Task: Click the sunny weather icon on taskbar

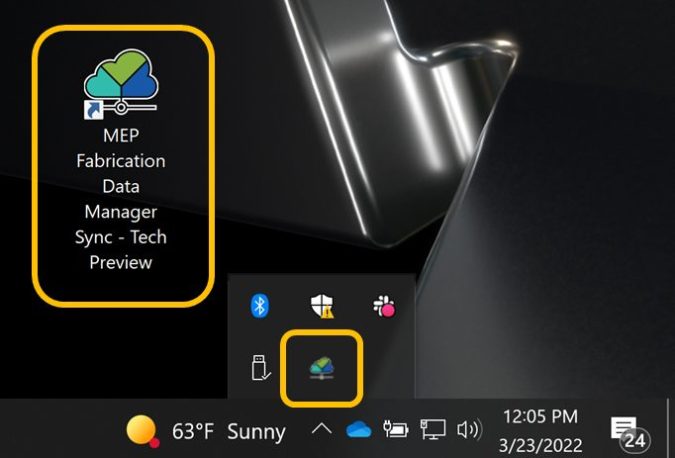Action: 142,431
